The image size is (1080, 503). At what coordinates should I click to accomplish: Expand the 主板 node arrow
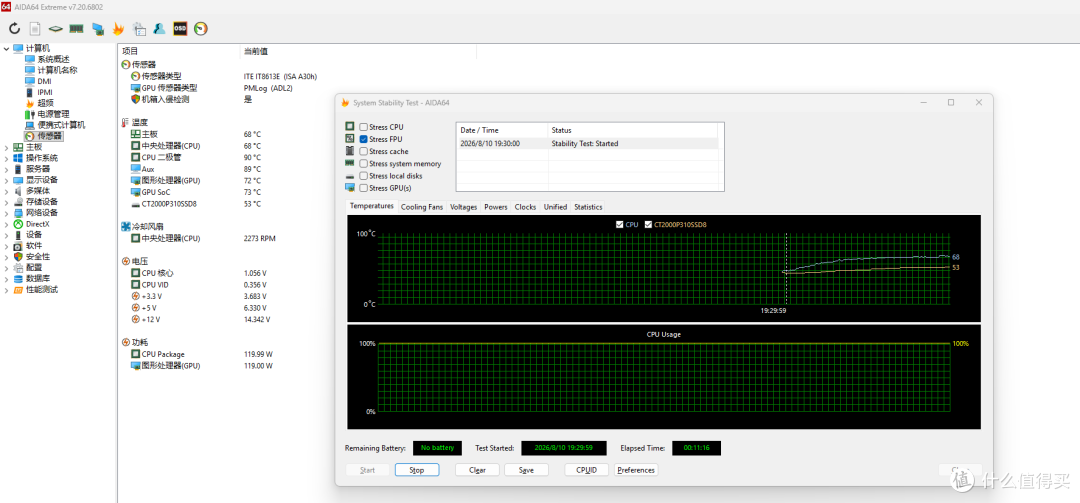(6, 147)
